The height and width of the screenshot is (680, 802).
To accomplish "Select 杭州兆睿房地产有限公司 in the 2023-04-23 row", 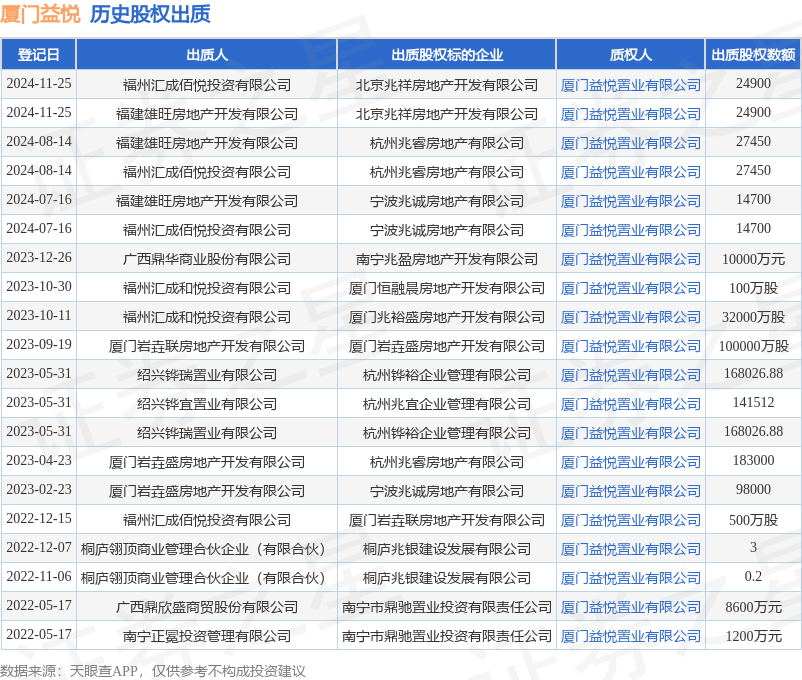I will (447, 463).
